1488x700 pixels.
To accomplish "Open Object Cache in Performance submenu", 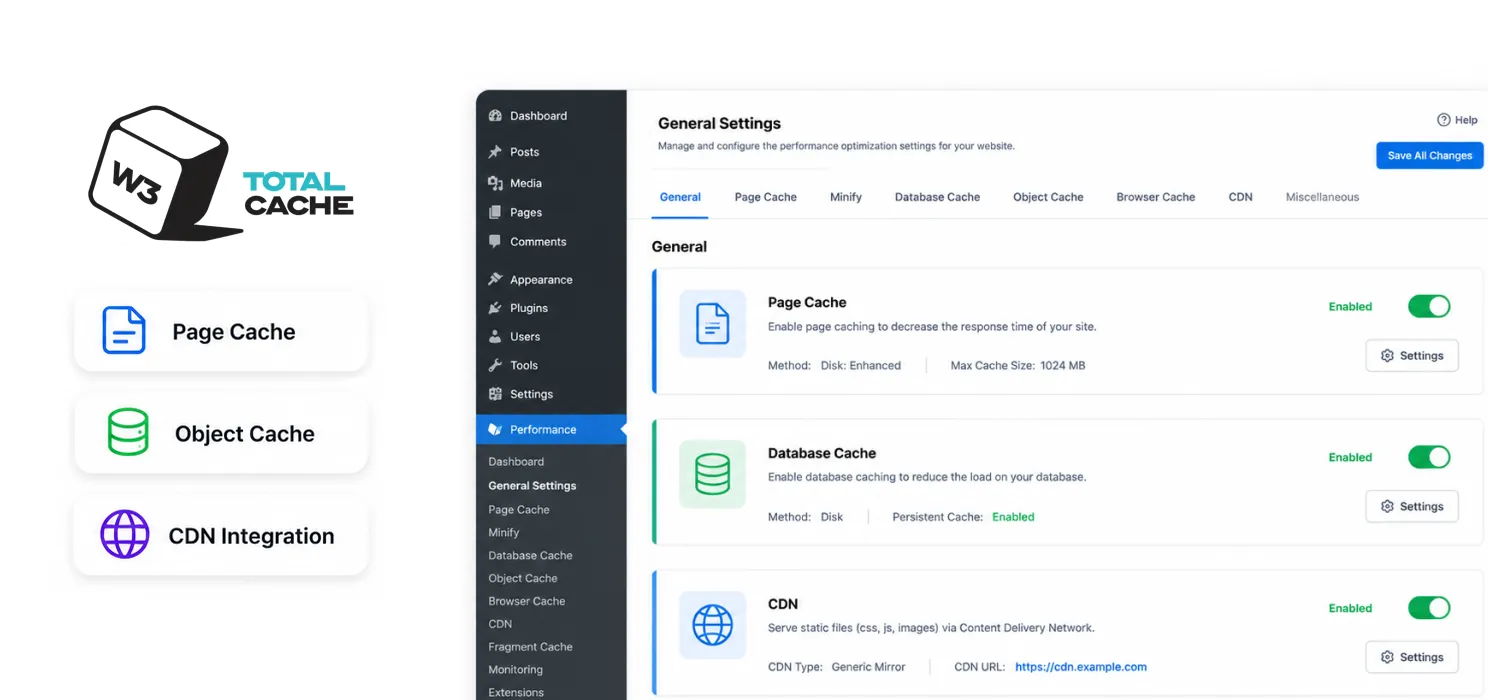I will [523, 578].
